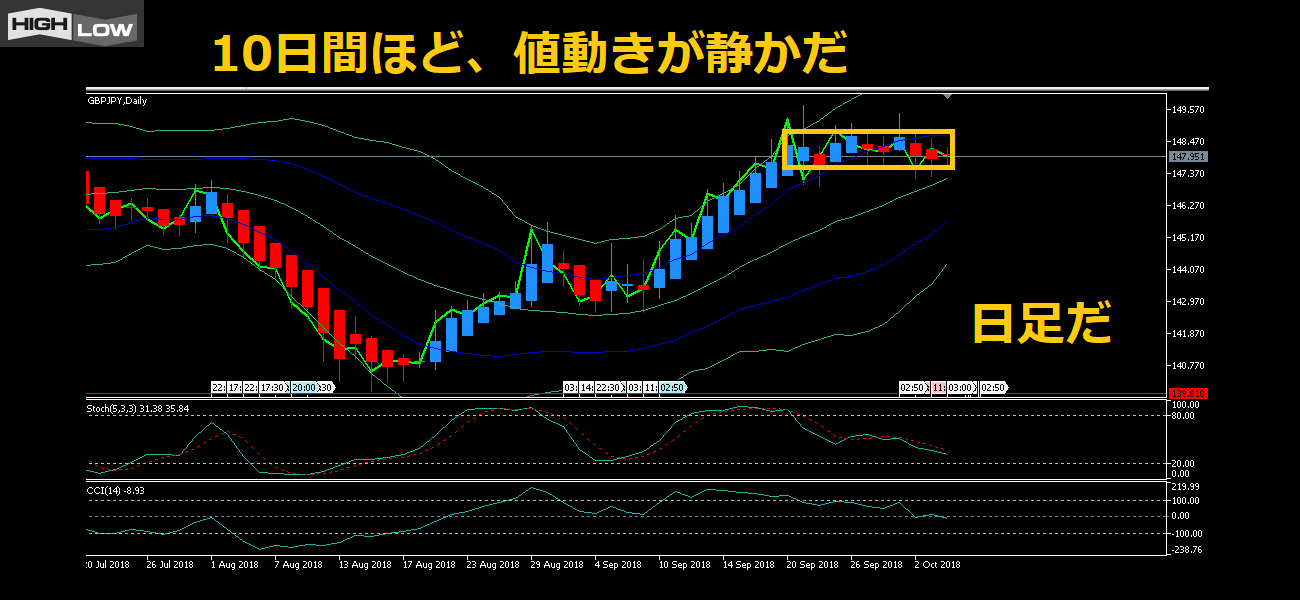Click the red 139.810 price tag
The width and height of the screenshot is (1300, 600).
(x=1187, y=393)
